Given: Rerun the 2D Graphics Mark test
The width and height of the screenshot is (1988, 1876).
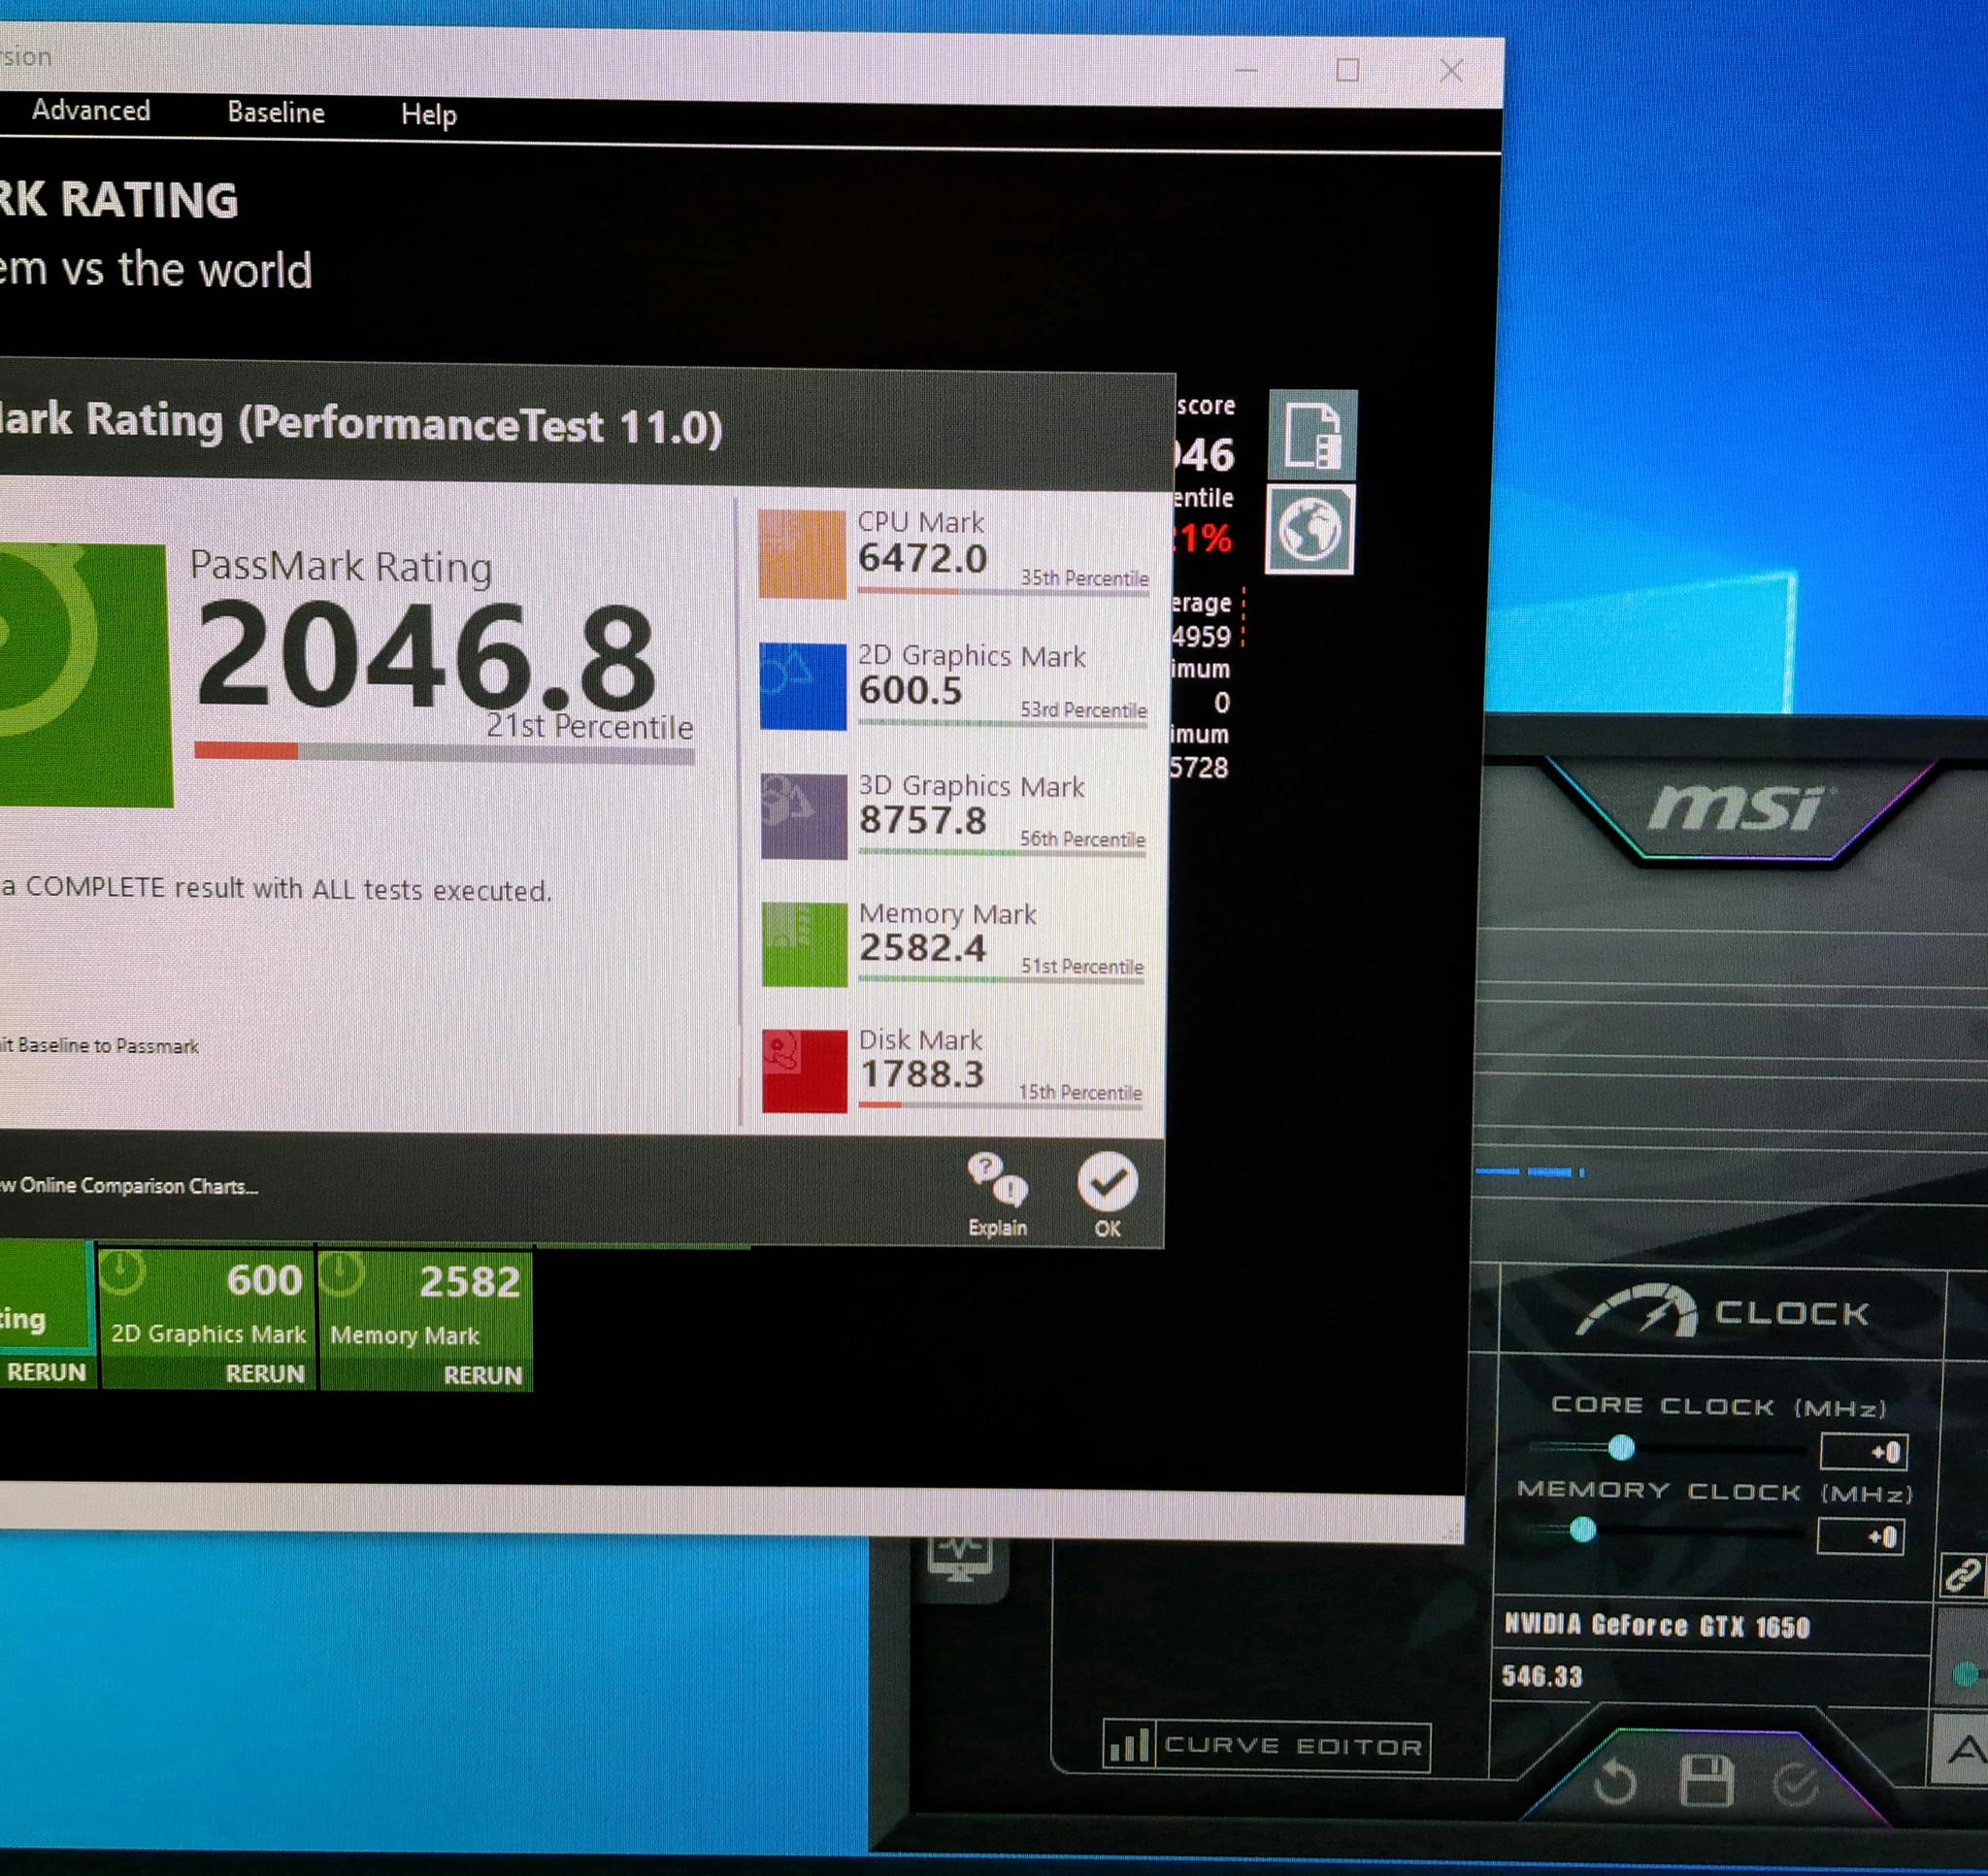Looking at the screenshot, I should [264, 1374].
